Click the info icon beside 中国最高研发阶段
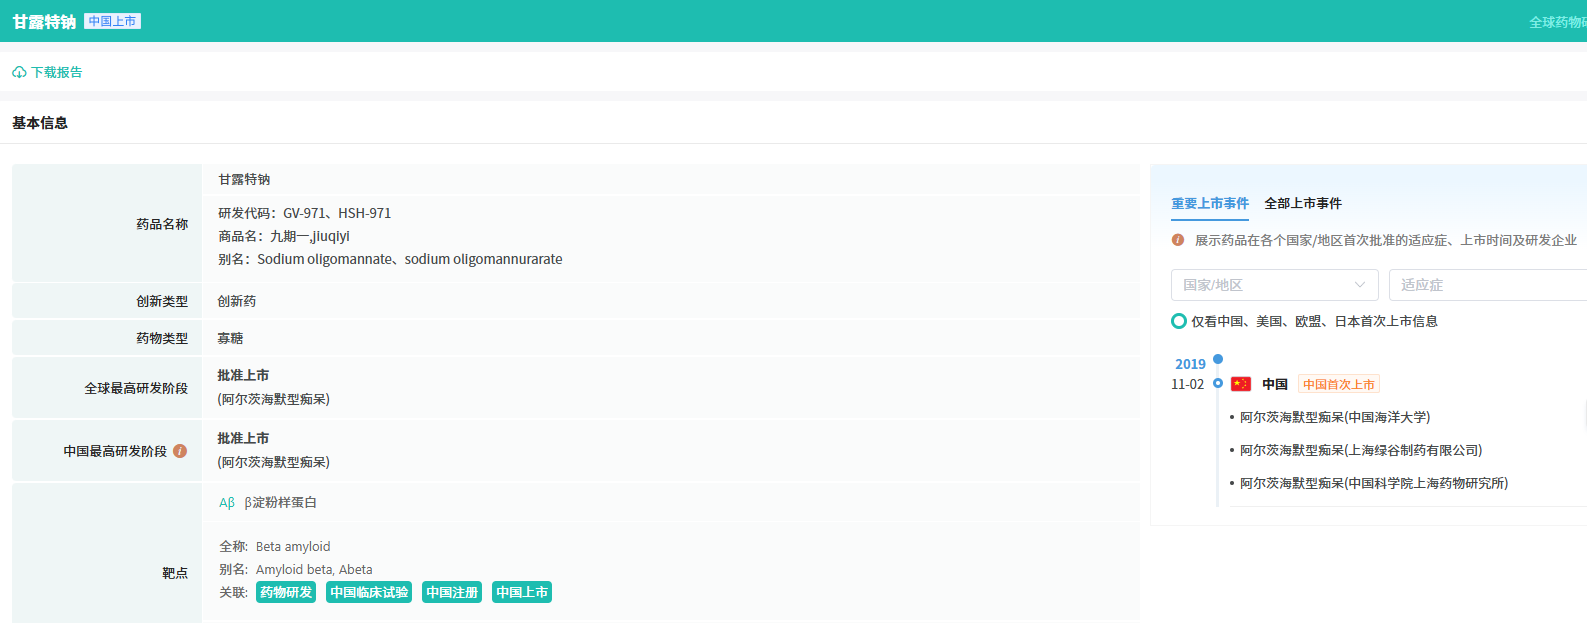Viewport: 1587px width, 623px height. (x=180, y=451)
